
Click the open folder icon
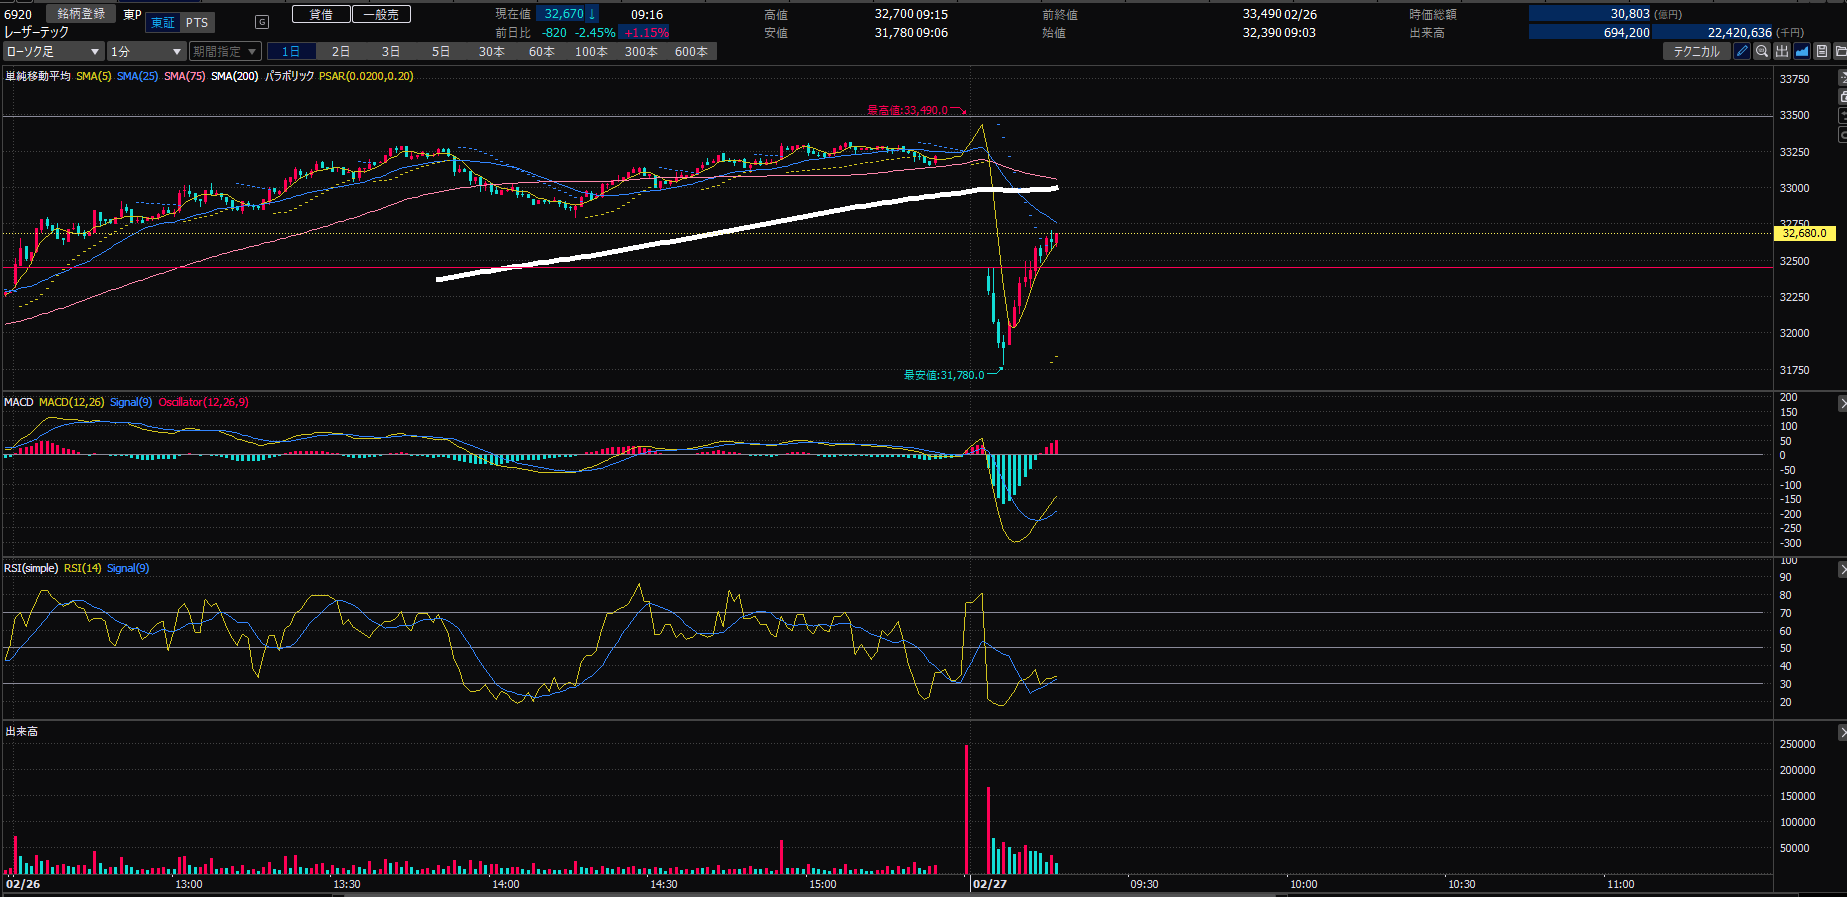(x=1840, y=51)
